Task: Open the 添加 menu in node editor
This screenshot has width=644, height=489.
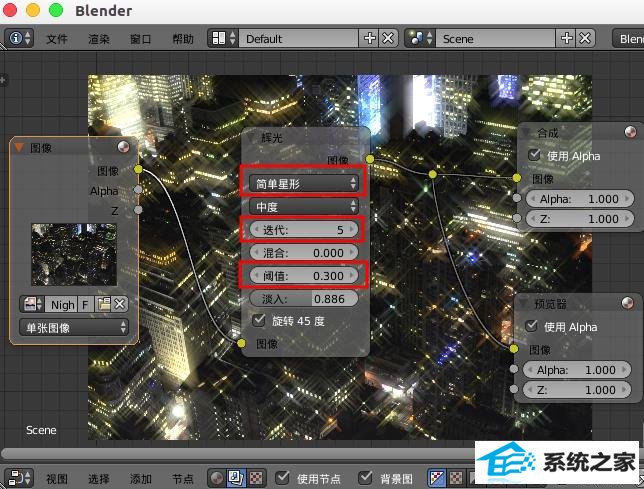Action: (x=140, y=479)
